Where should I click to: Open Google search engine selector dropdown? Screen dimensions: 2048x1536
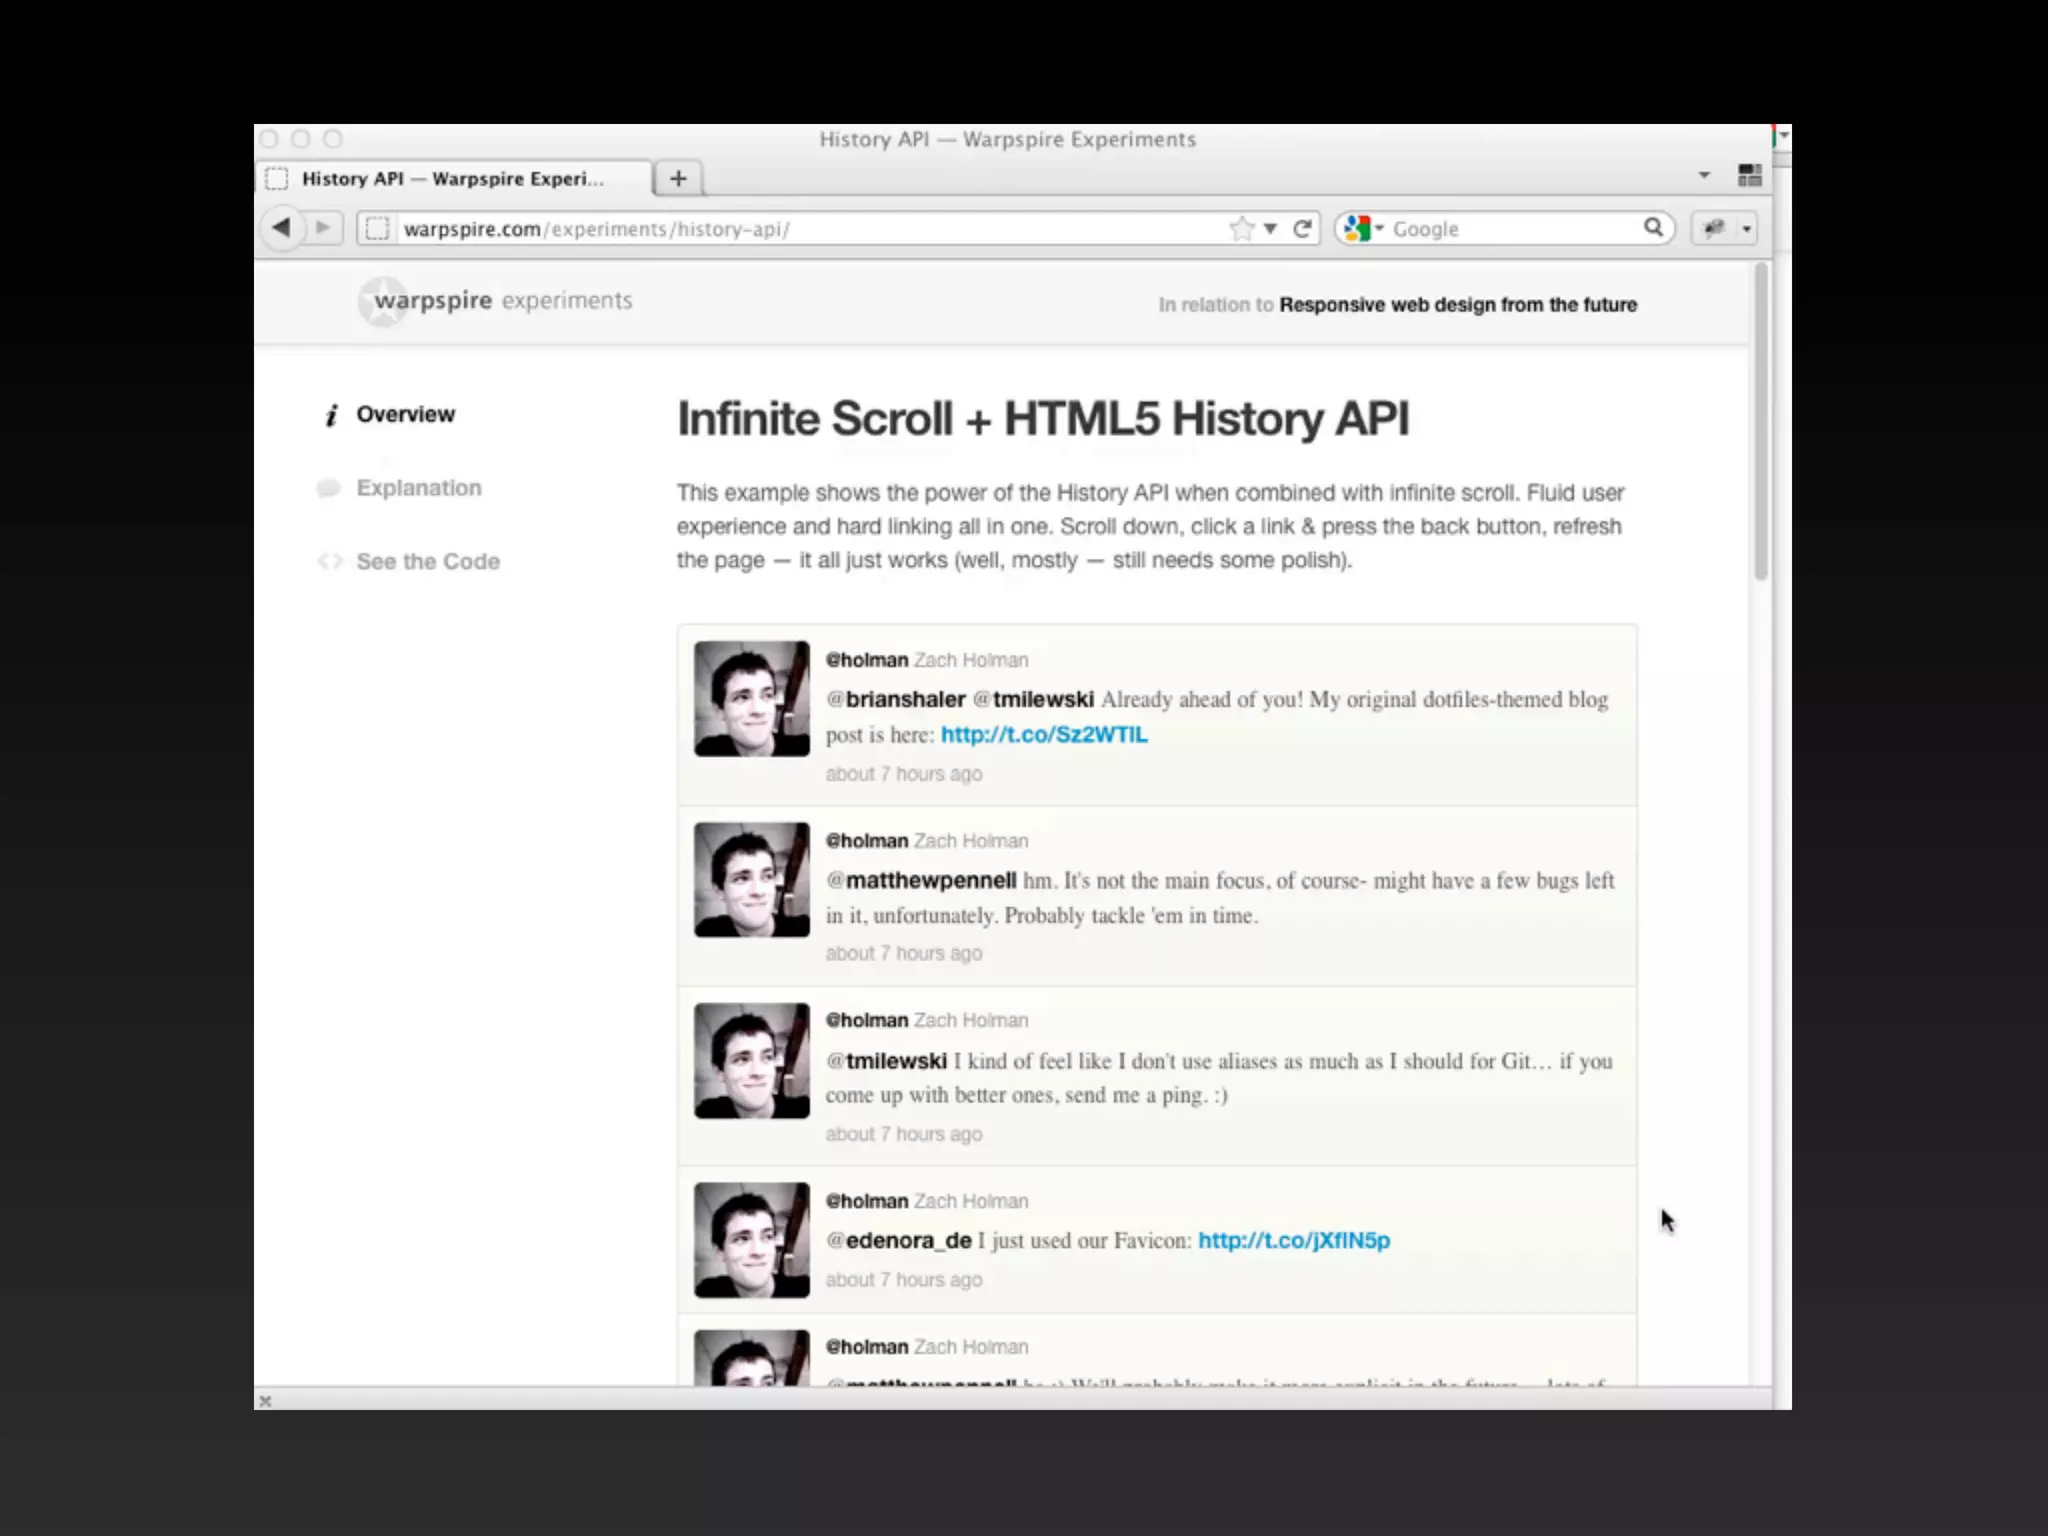point(1364,229)
